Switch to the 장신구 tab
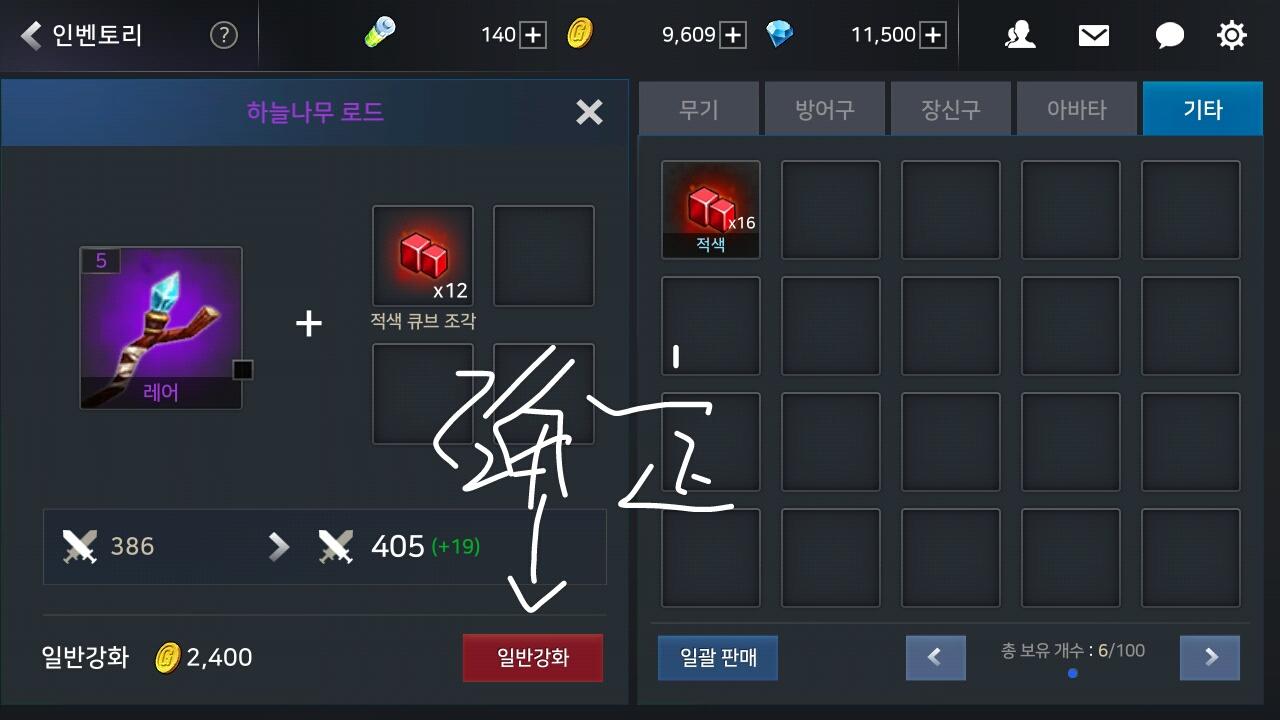 pyautogui.click(x=951, y=108)
